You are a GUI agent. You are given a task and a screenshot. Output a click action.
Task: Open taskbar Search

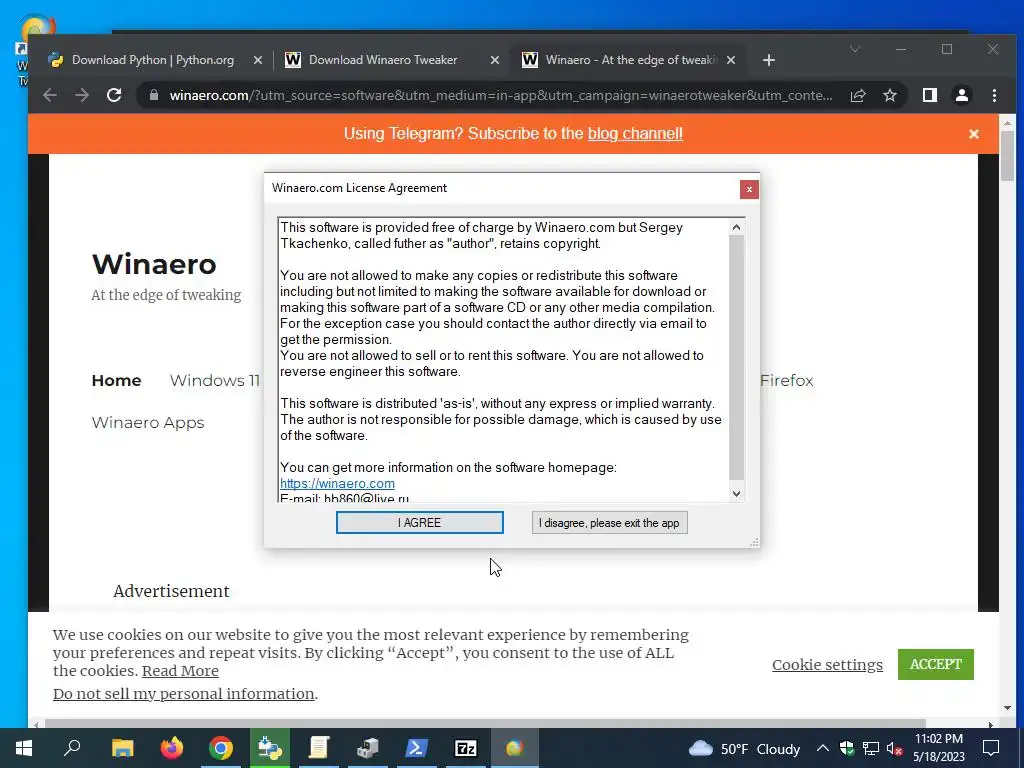click(72, 748)
